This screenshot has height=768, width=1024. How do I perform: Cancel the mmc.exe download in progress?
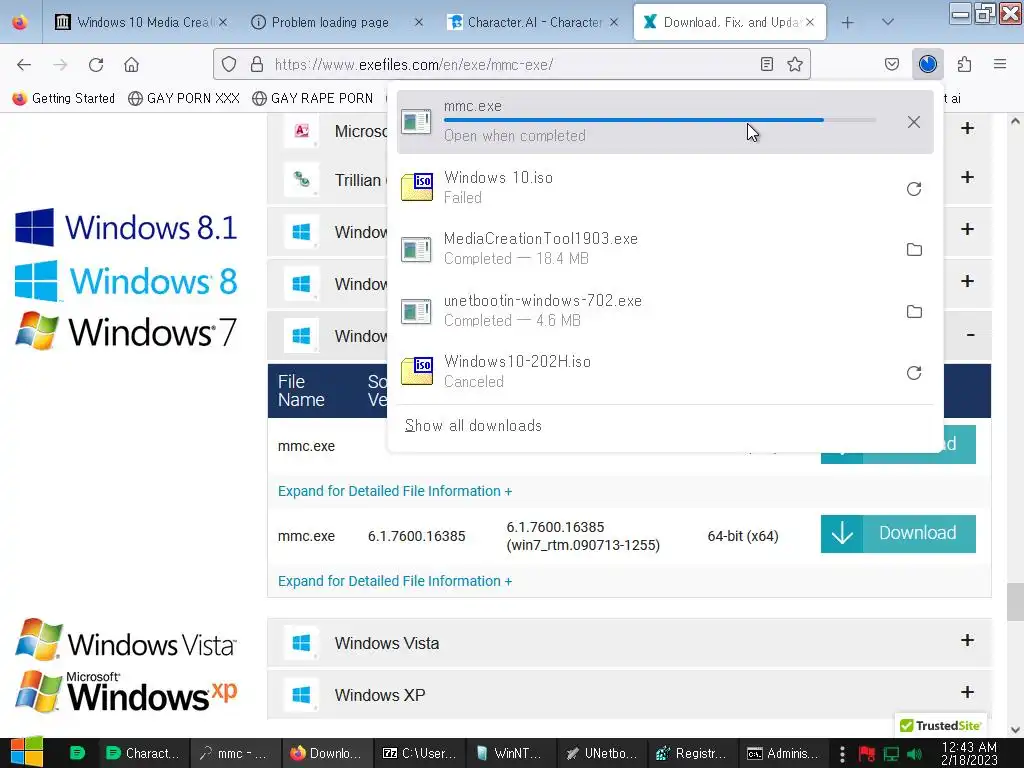(914, 122)
